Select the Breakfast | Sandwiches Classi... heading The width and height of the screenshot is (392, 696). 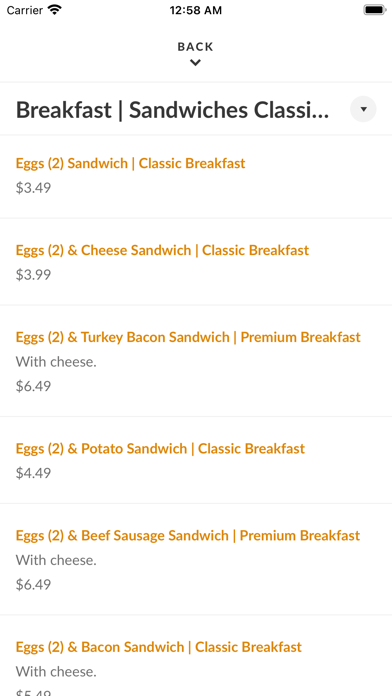(173, 110)
